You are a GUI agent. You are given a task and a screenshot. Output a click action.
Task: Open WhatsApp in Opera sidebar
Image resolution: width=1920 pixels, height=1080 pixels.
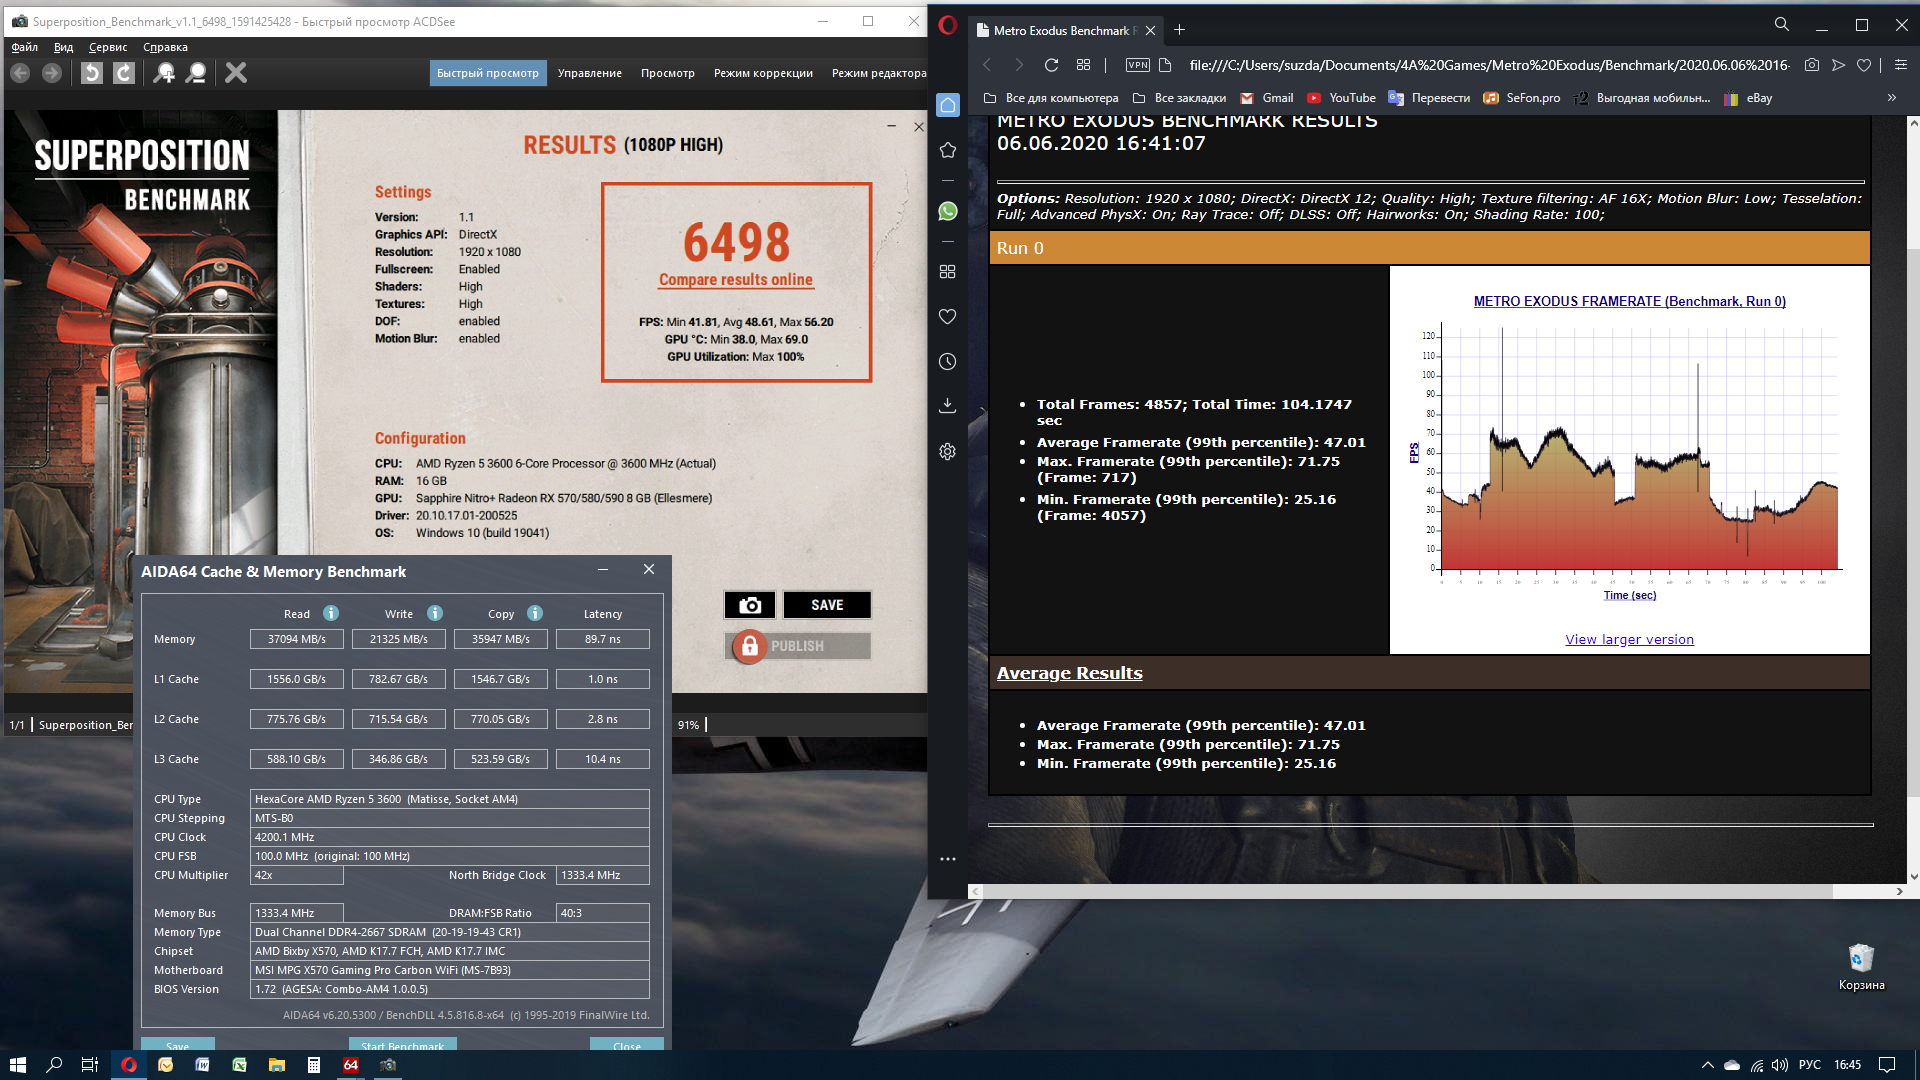(x=948, y=211)
